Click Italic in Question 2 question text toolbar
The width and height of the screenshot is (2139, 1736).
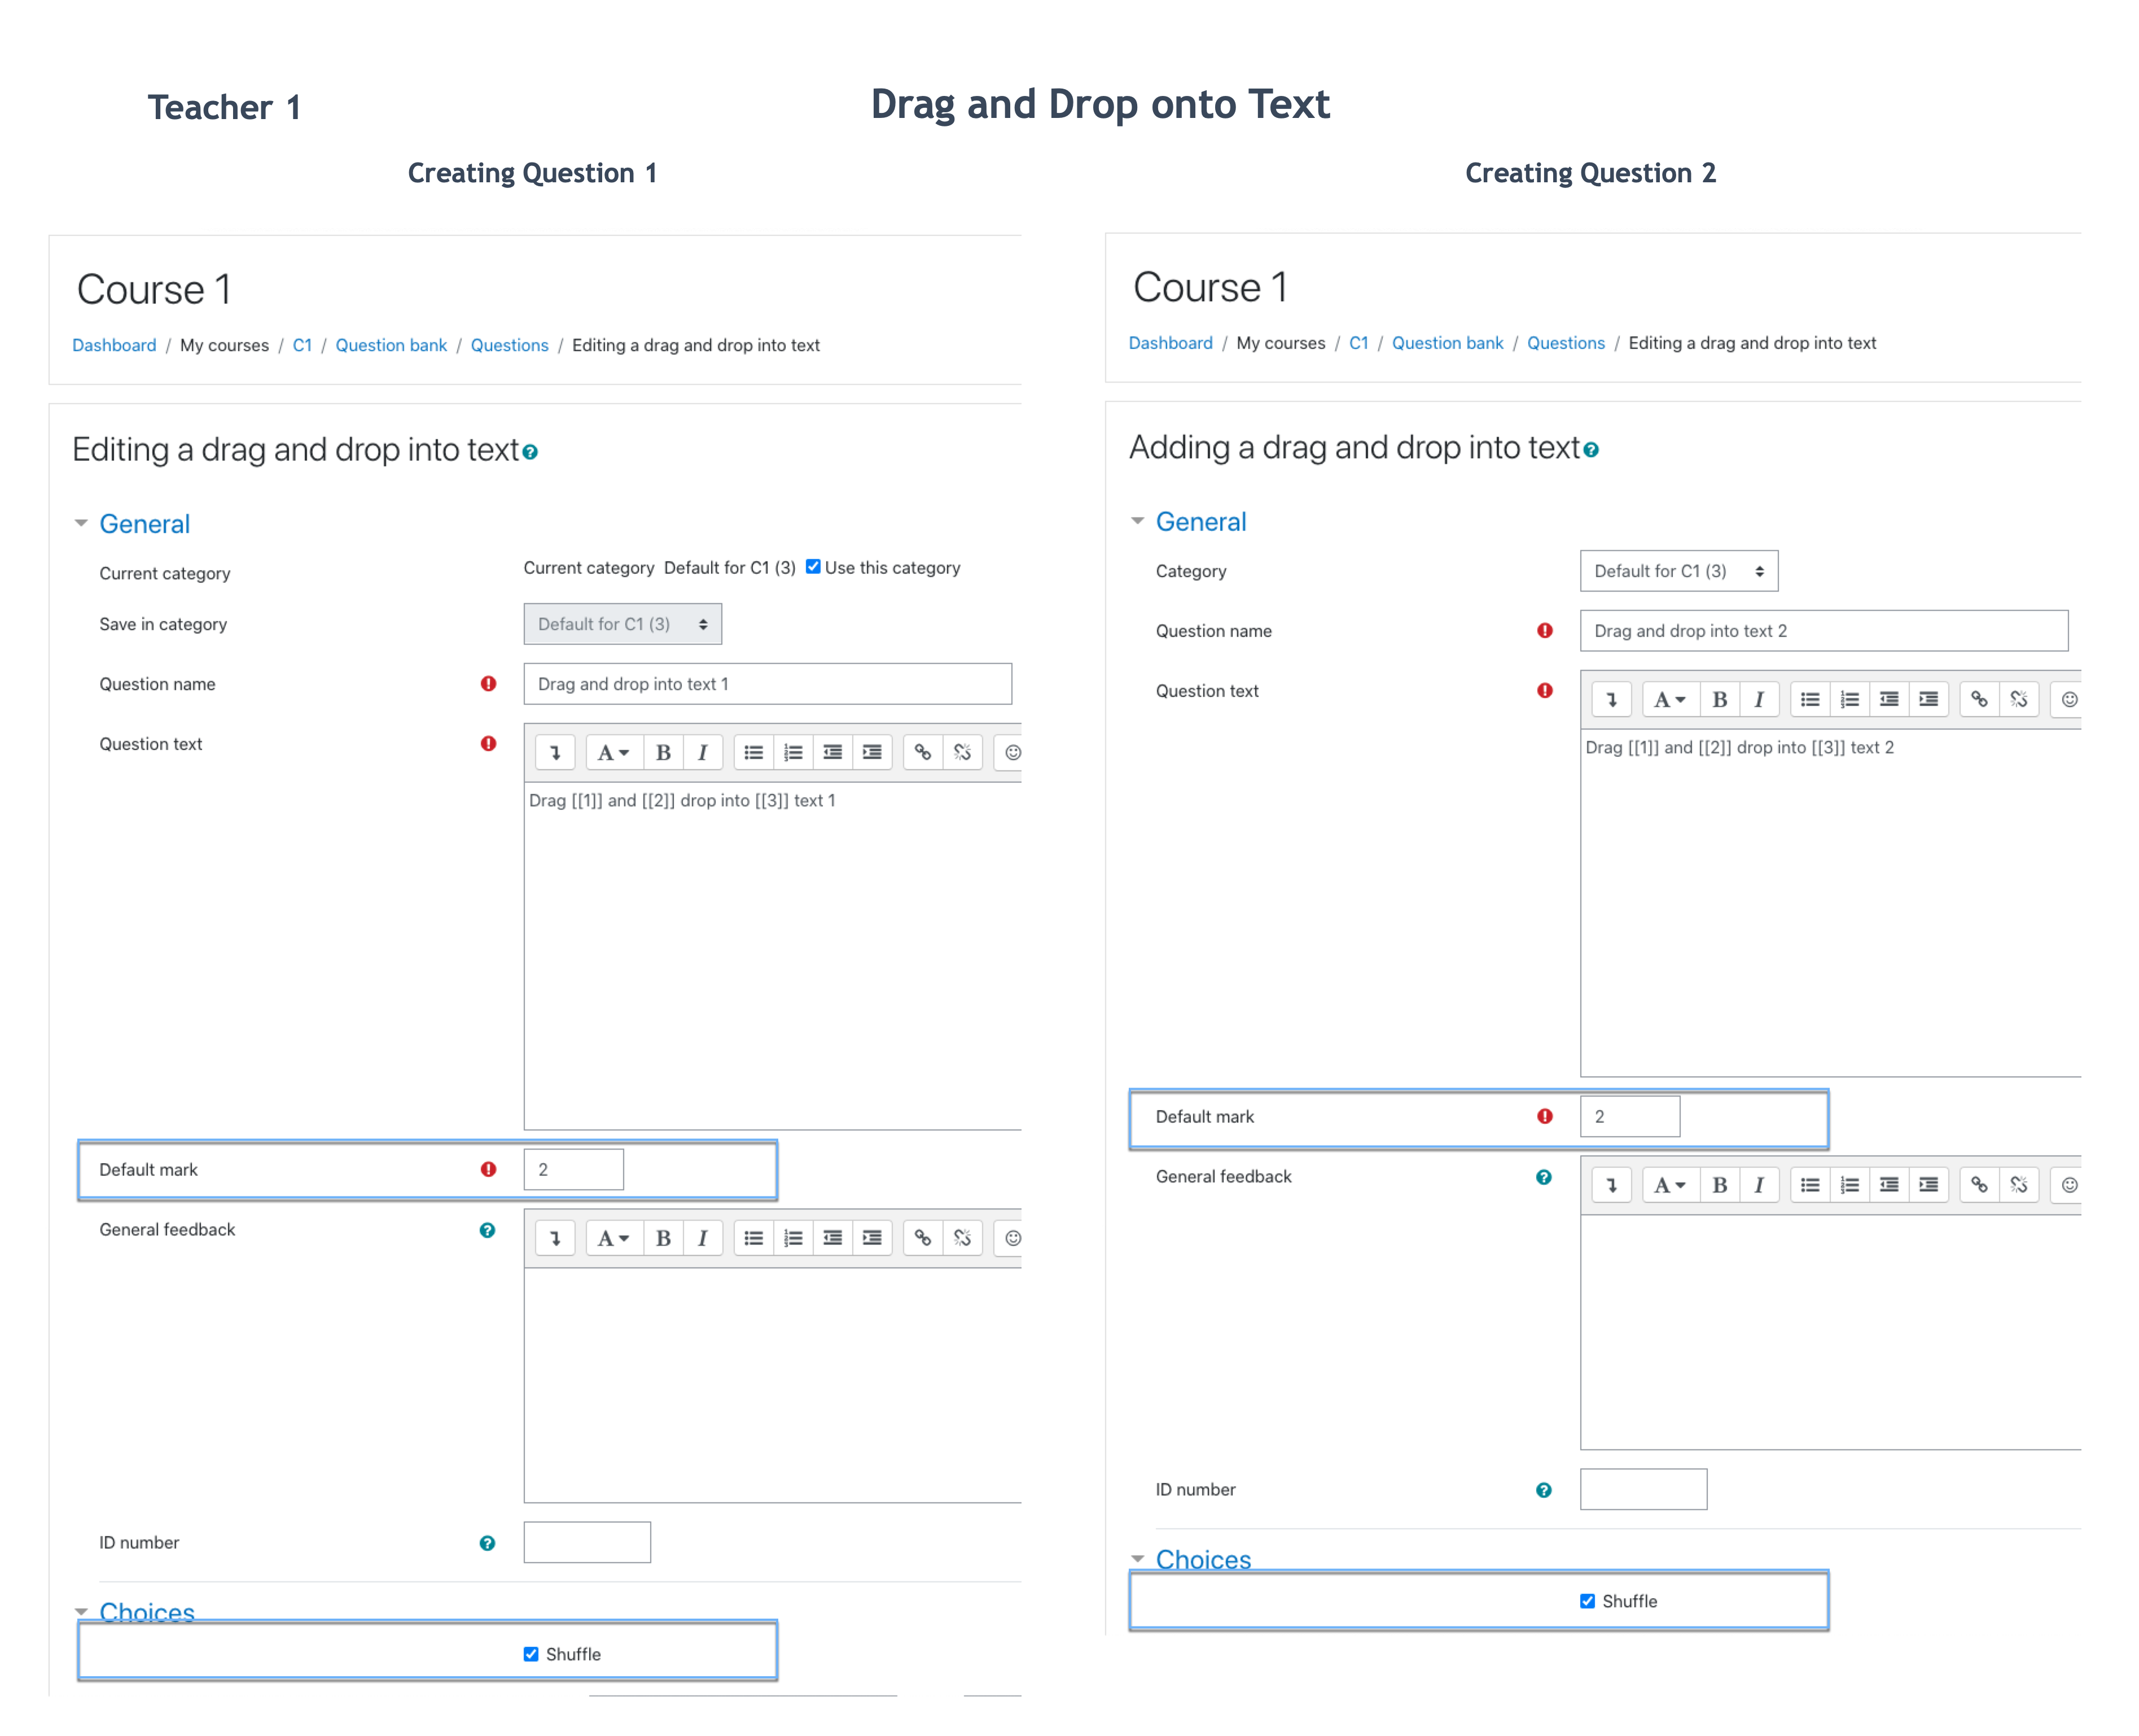click(1759, 700)
